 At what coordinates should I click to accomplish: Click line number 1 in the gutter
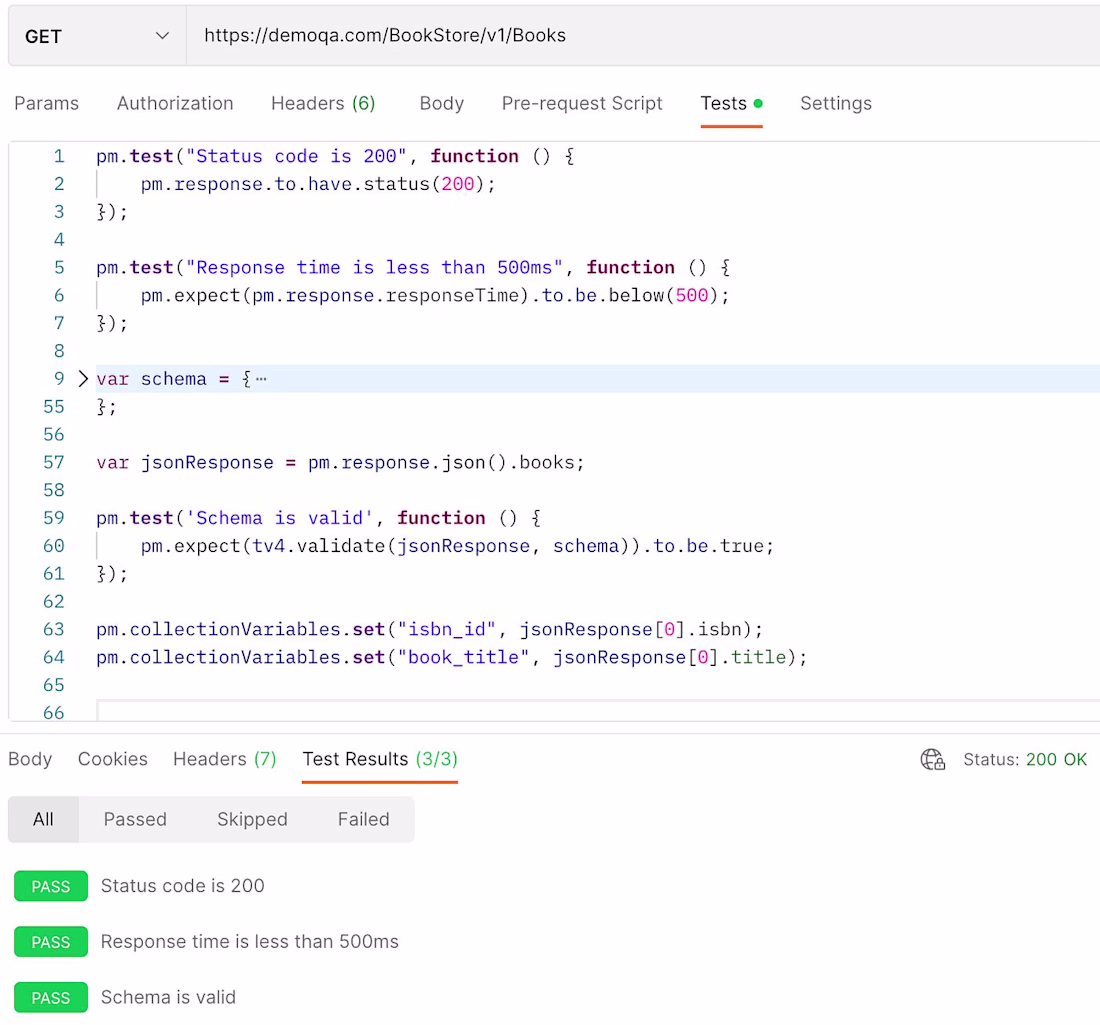click(59, 156)
